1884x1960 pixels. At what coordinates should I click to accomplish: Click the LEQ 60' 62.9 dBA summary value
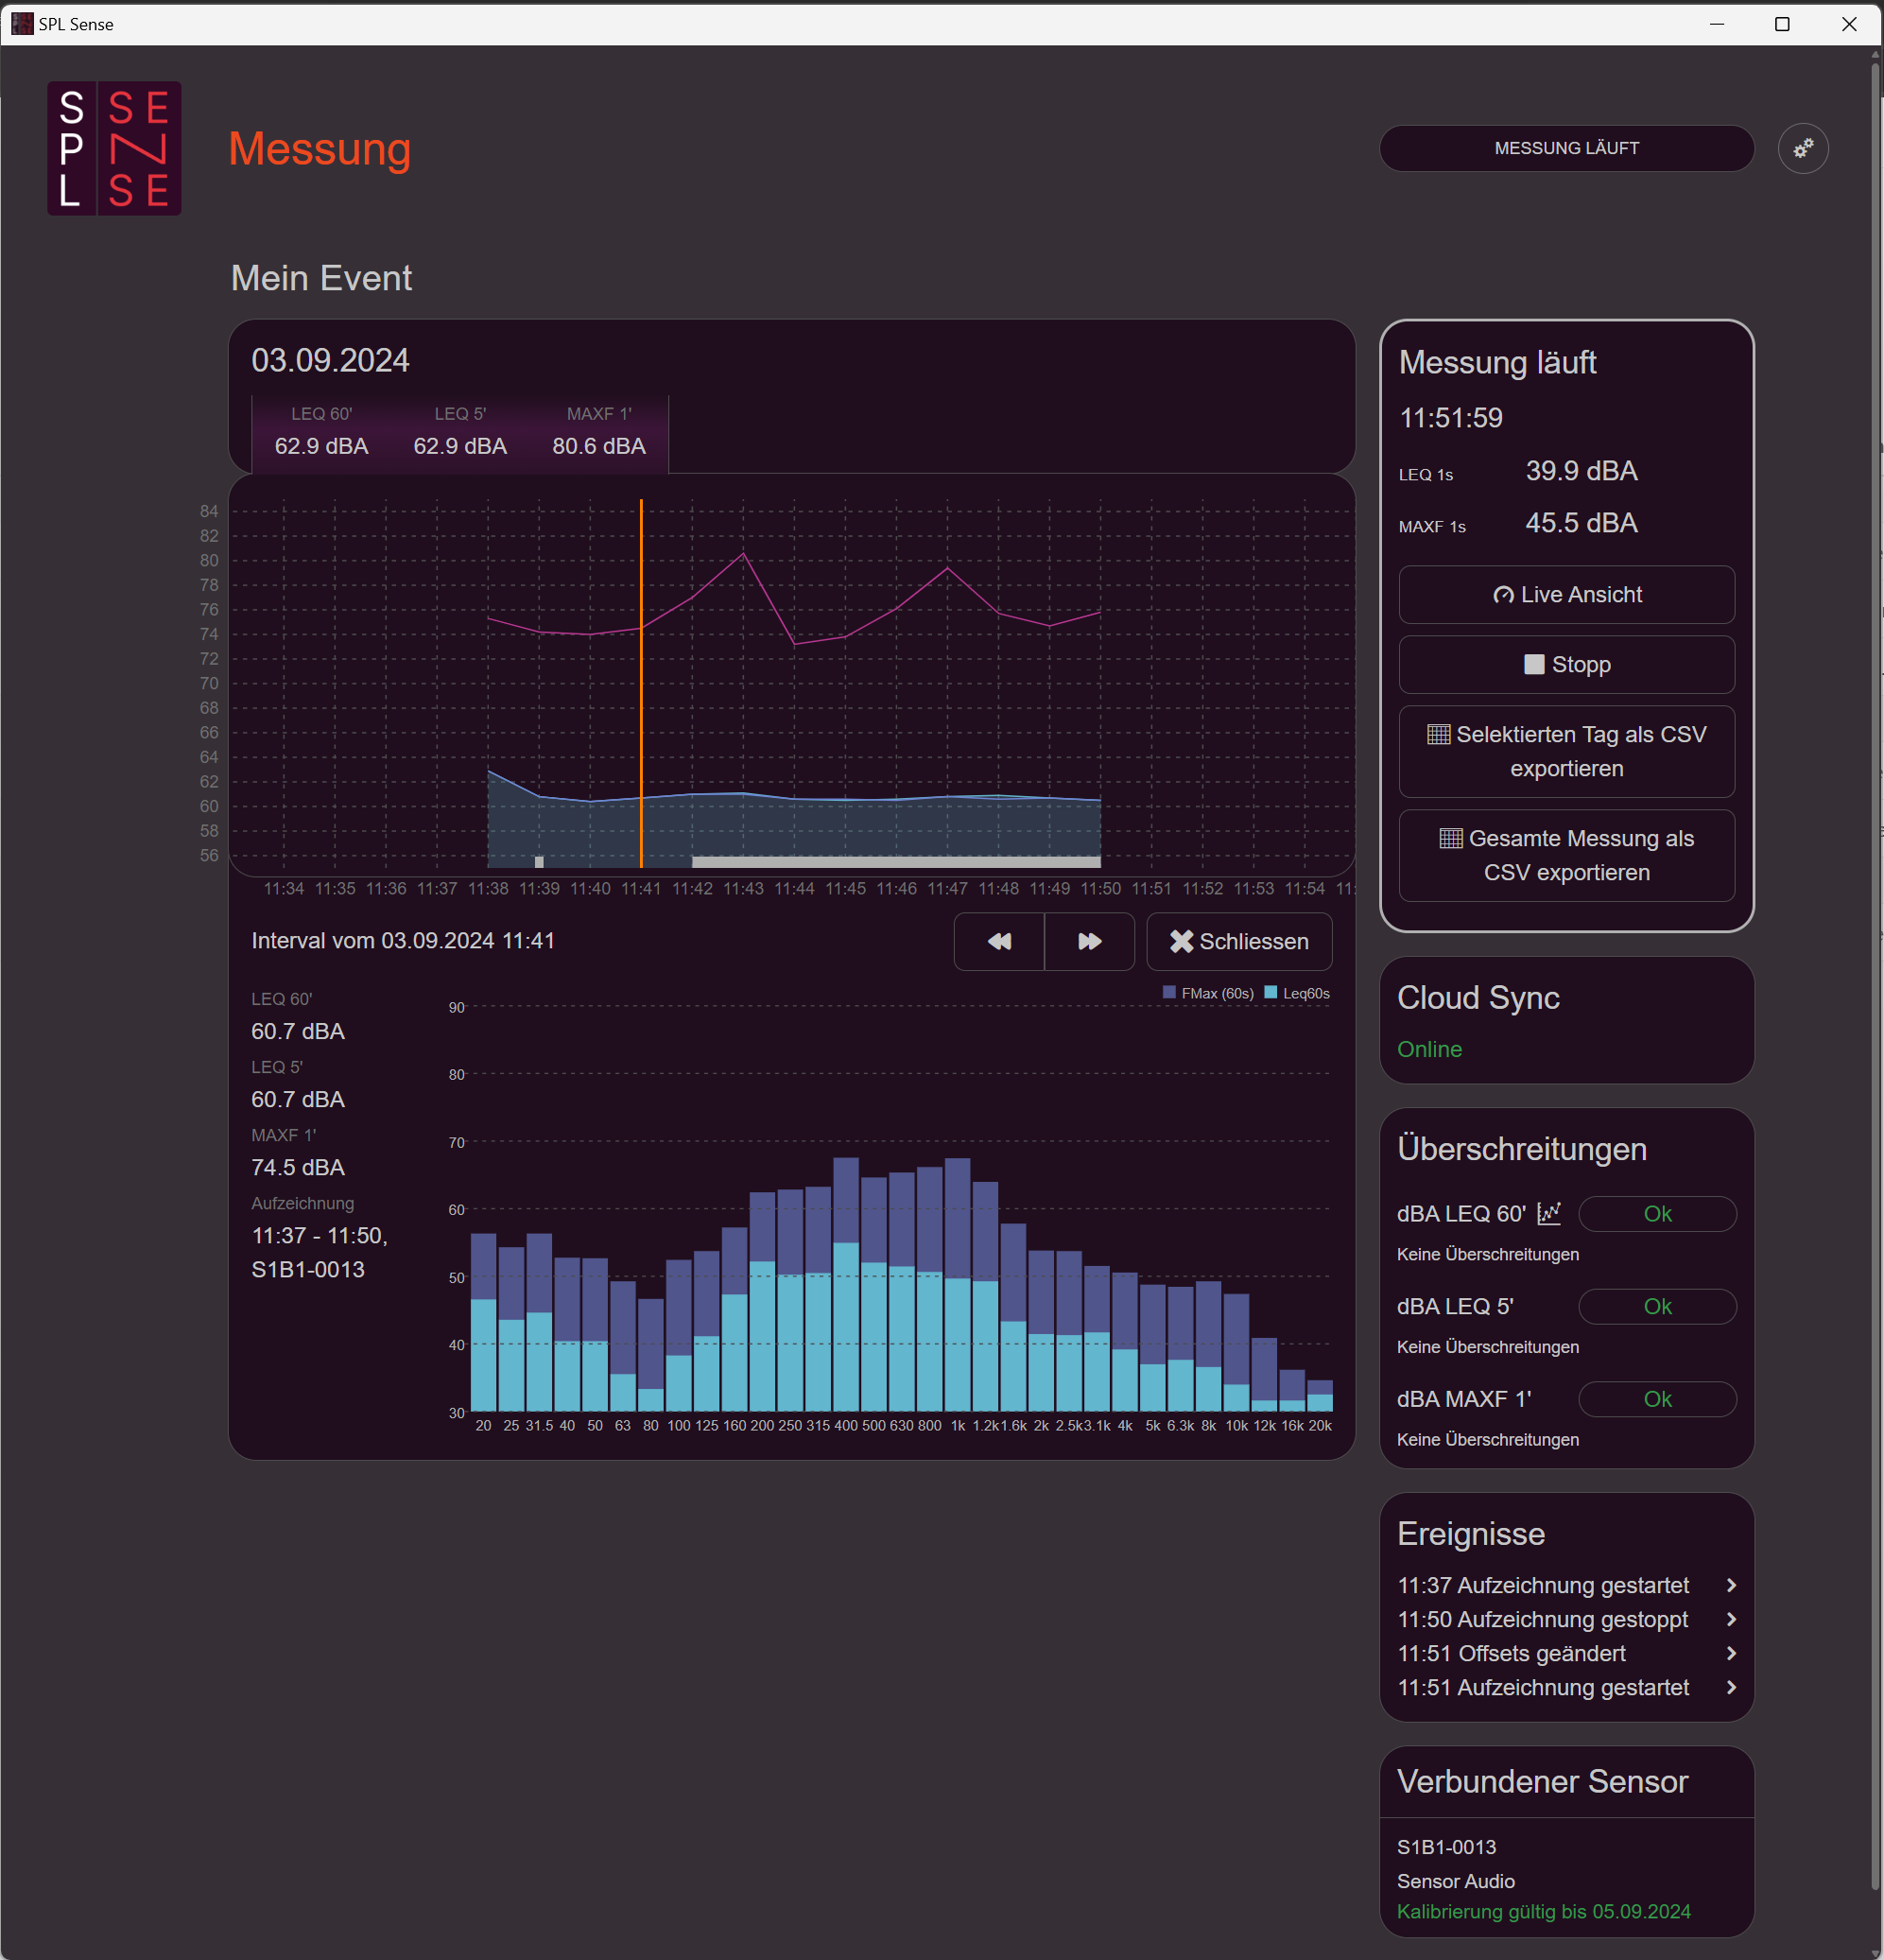coord(321,446)
